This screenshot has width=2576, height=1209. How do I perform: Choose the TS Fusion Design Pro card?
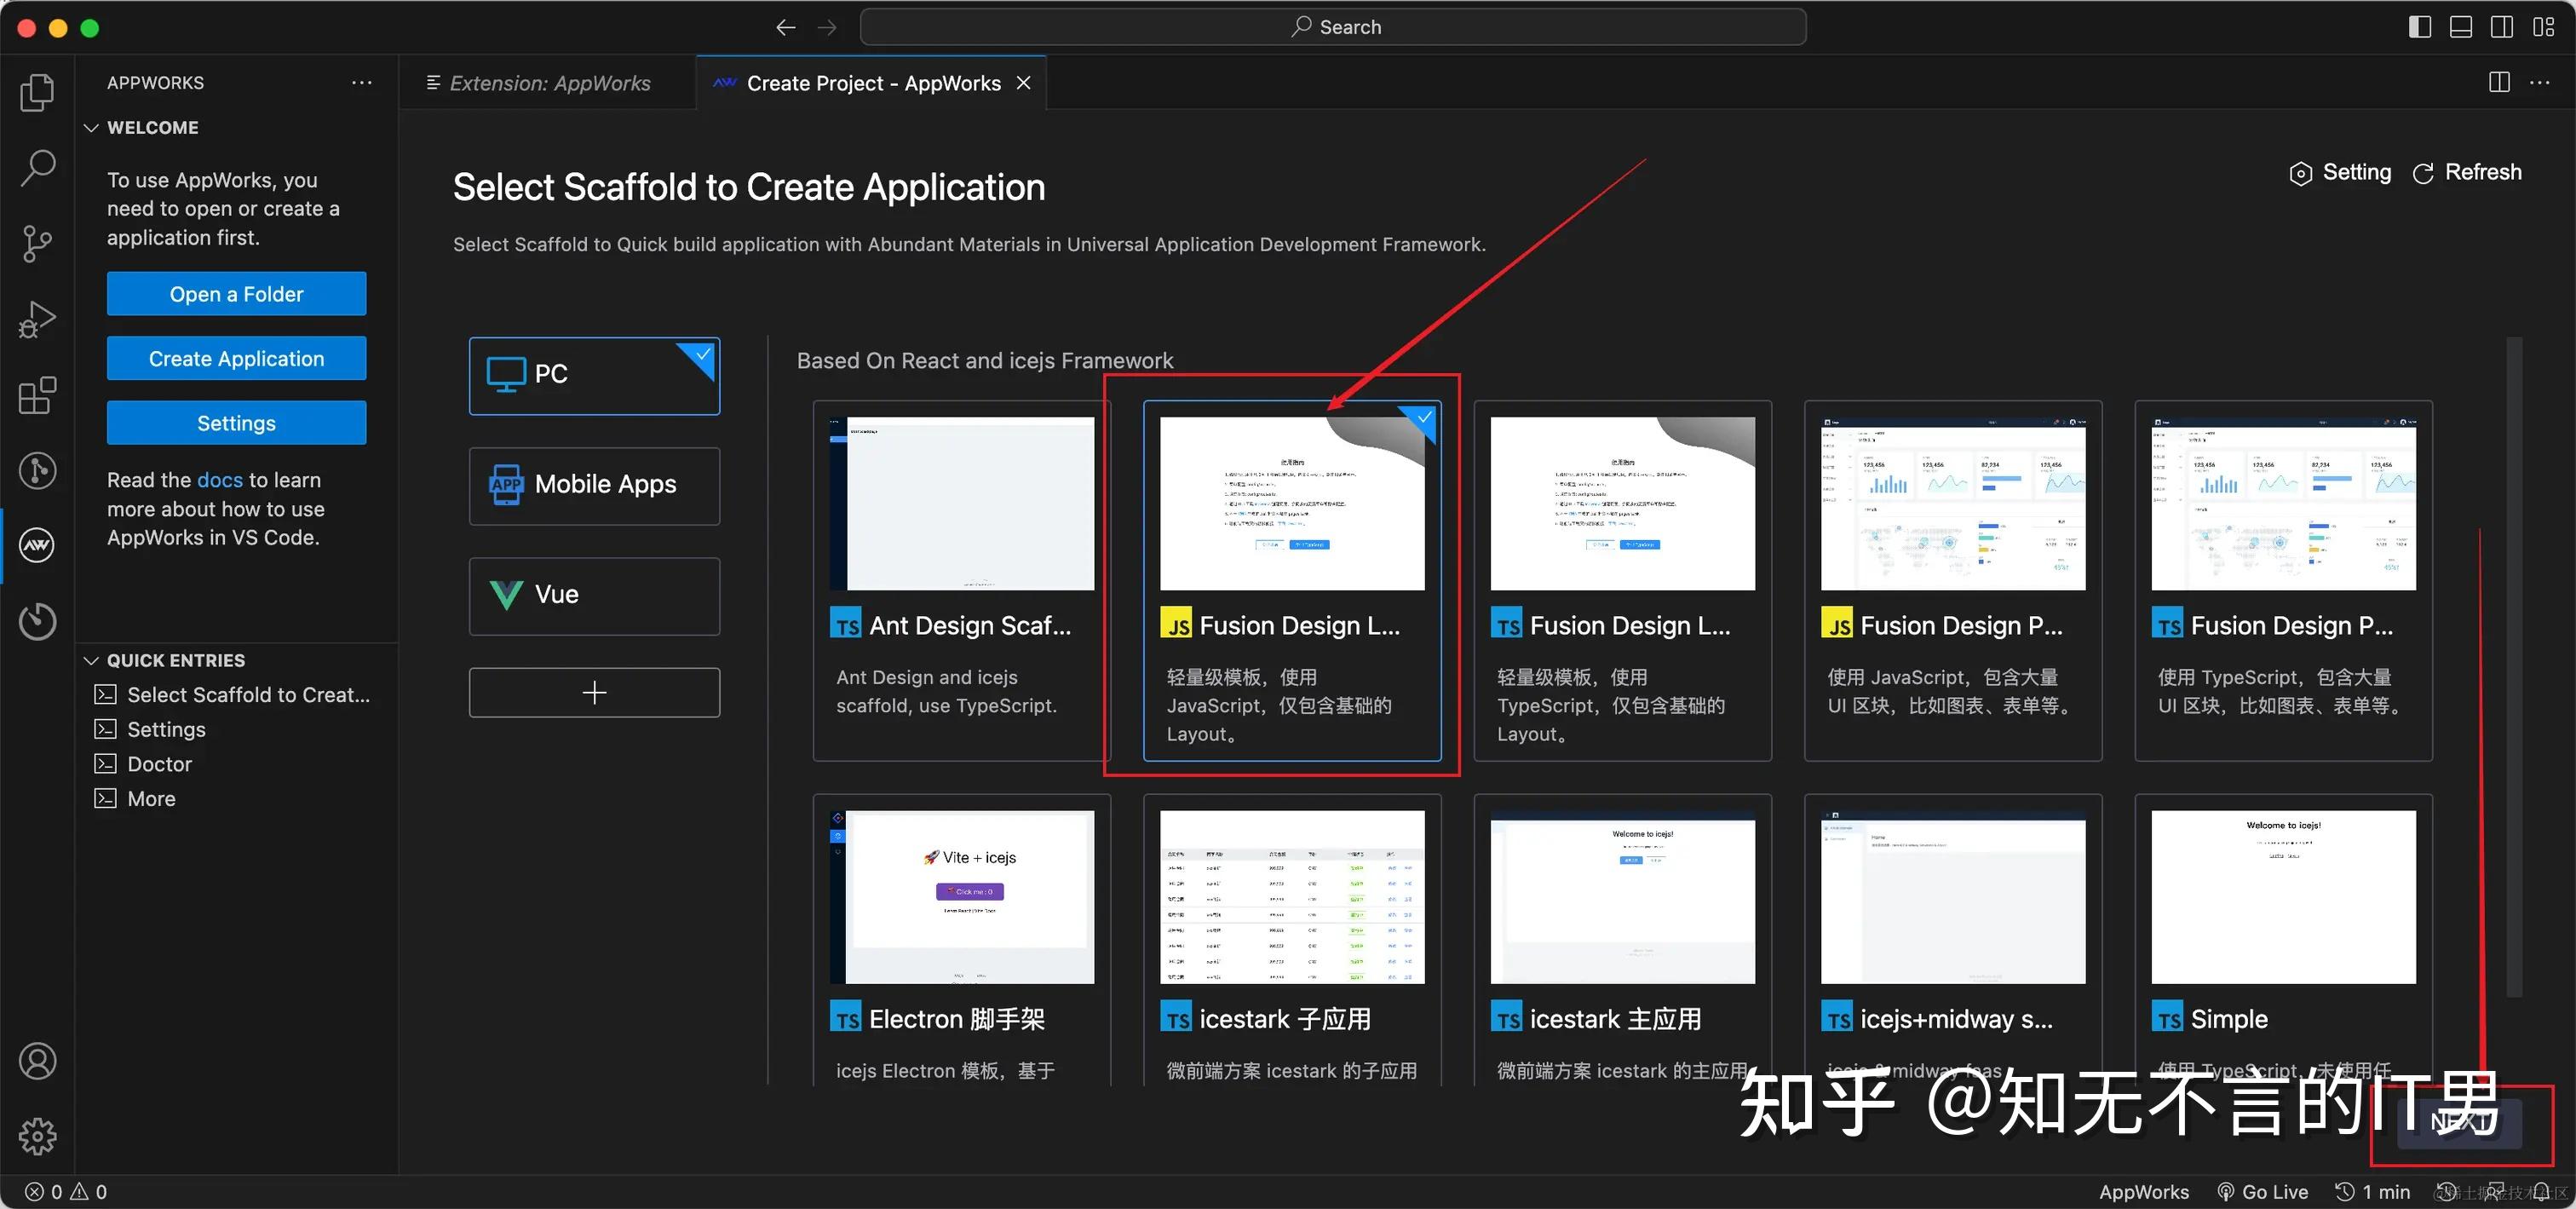(x=2283, y=580)
